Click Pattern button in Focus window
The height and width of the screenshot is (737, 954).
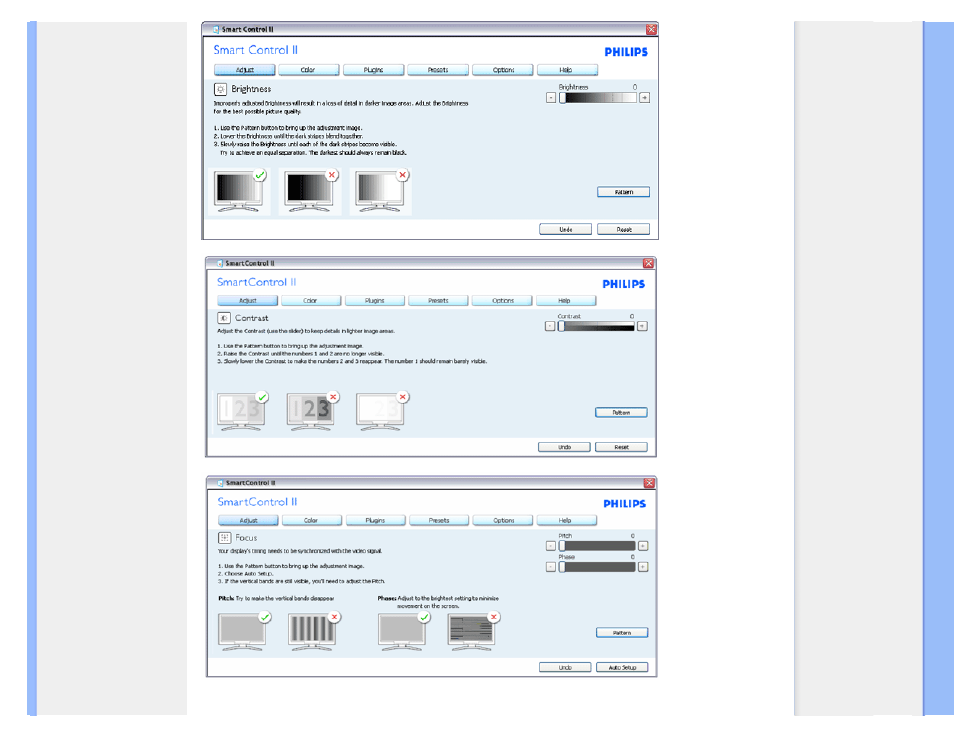622,633
